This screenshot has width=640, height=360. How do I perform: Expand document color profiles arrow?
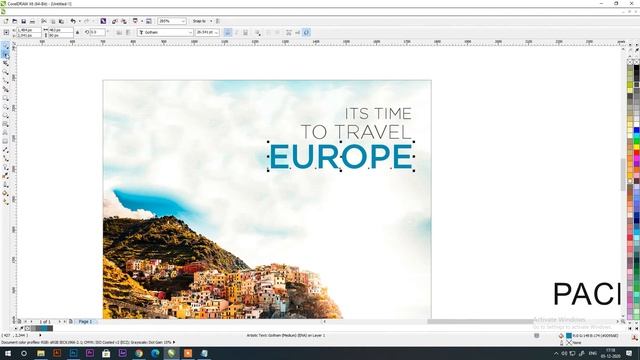(x=174, y=342)
